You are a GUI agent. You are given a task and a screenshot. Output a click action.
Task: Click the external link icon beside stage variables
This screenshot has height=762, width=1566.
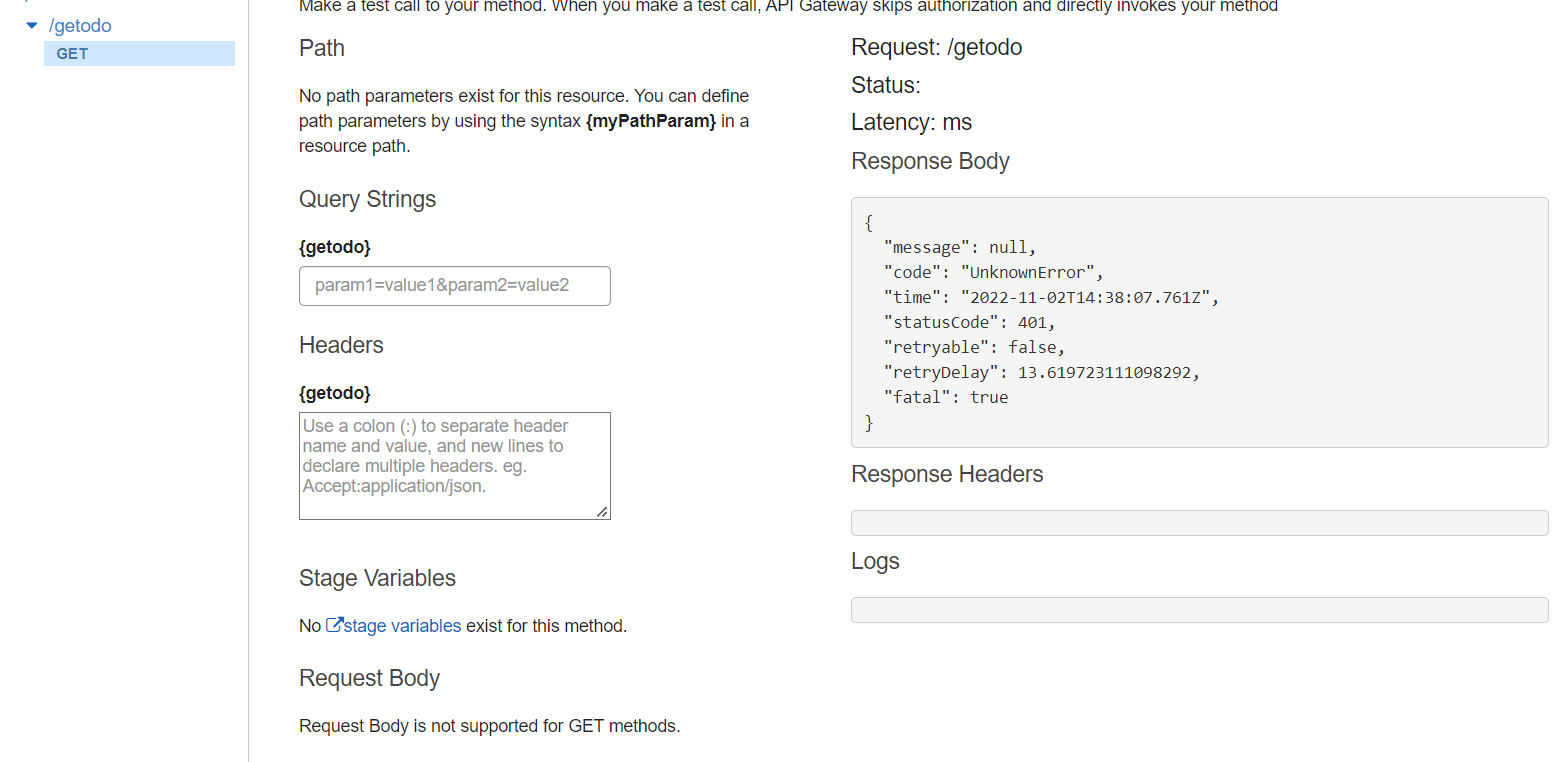coord(335,625)
